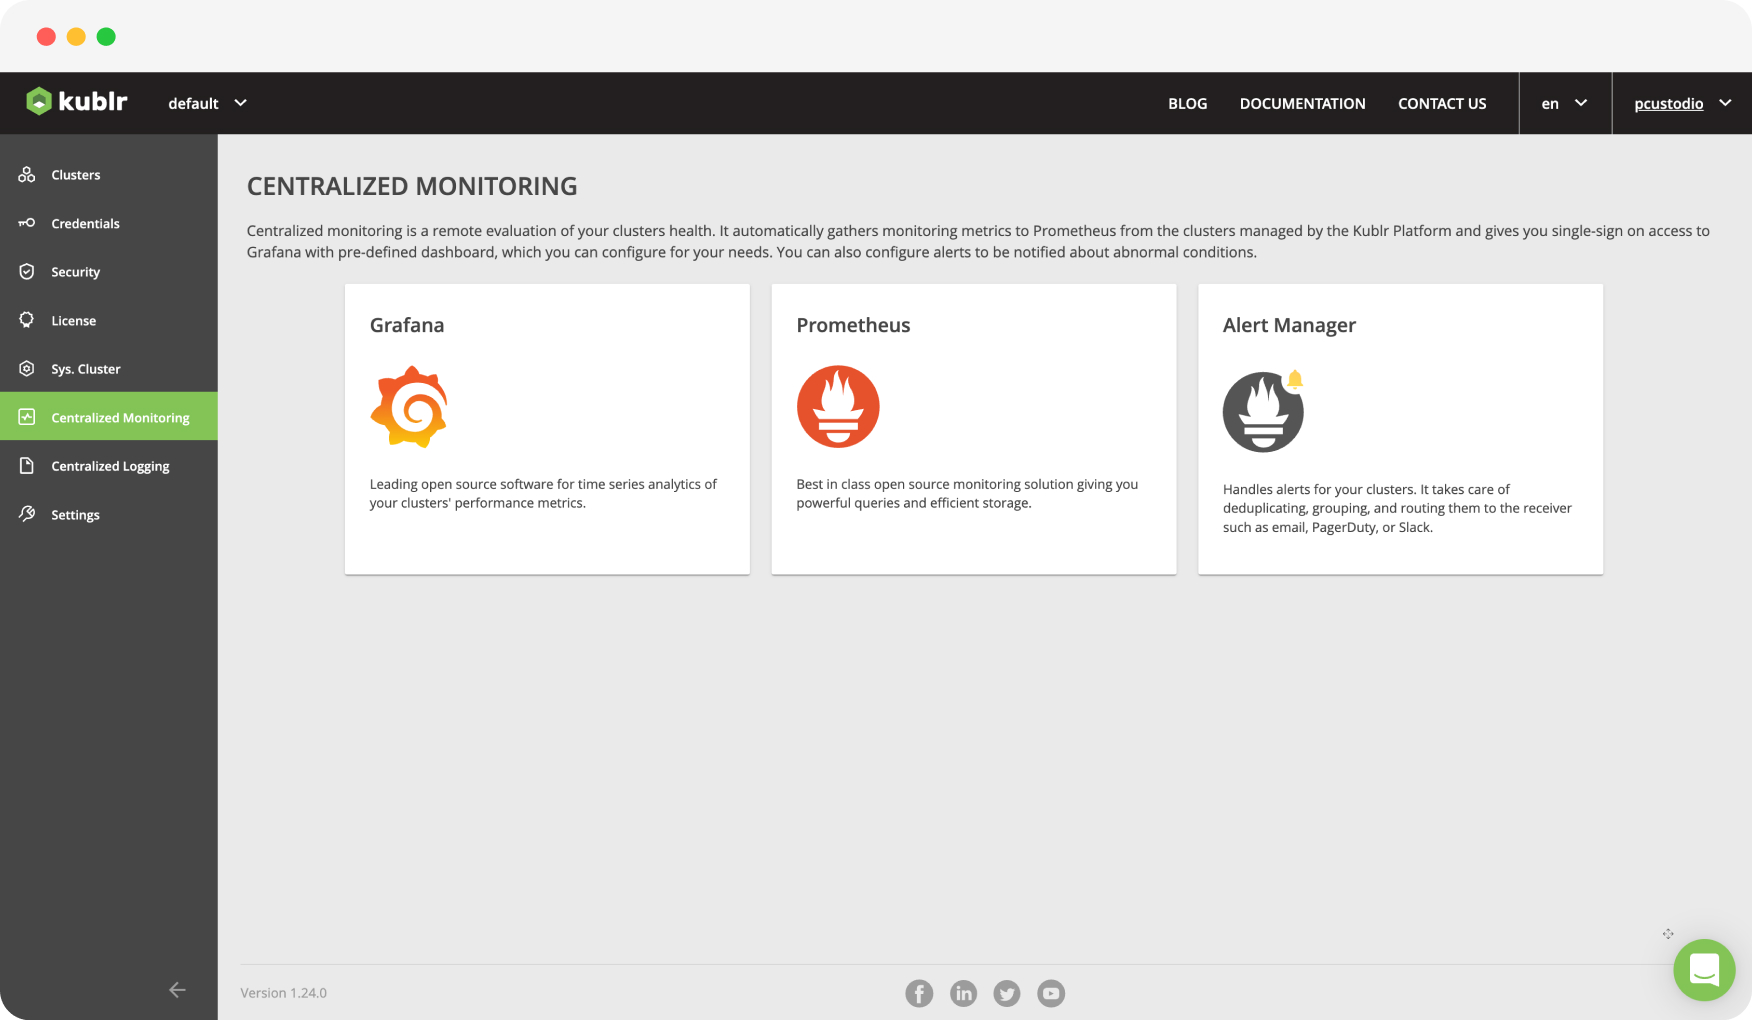Open Prometheus via its torch logo
This screenshot has height=1020, width=1752.
click(x=838, y=407)
